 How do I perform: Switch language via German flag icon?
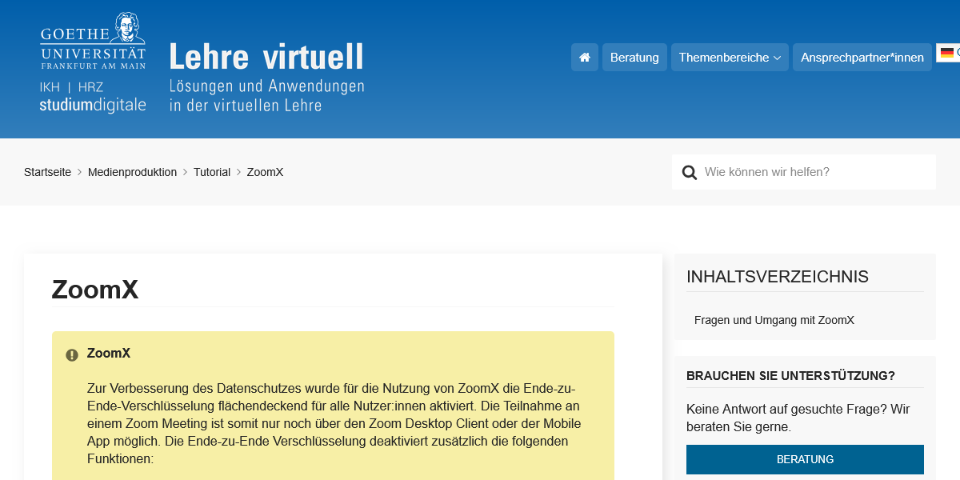click(948, 53)
